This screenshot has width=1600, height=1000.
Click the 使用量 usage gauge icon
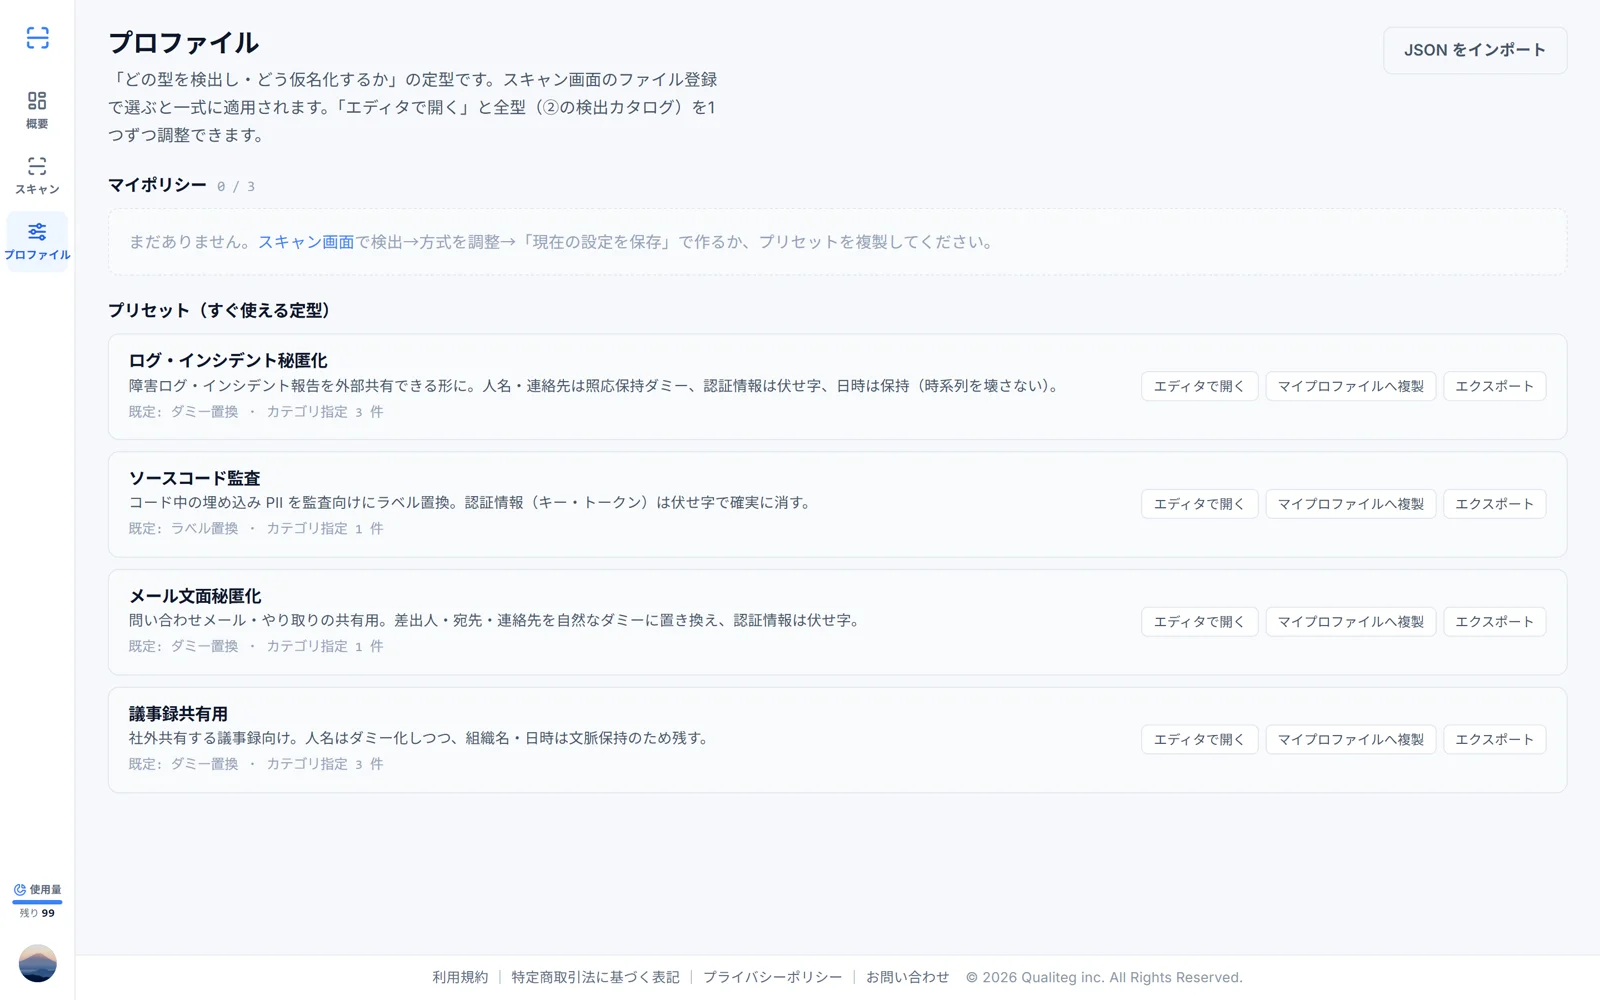(20, 889)
